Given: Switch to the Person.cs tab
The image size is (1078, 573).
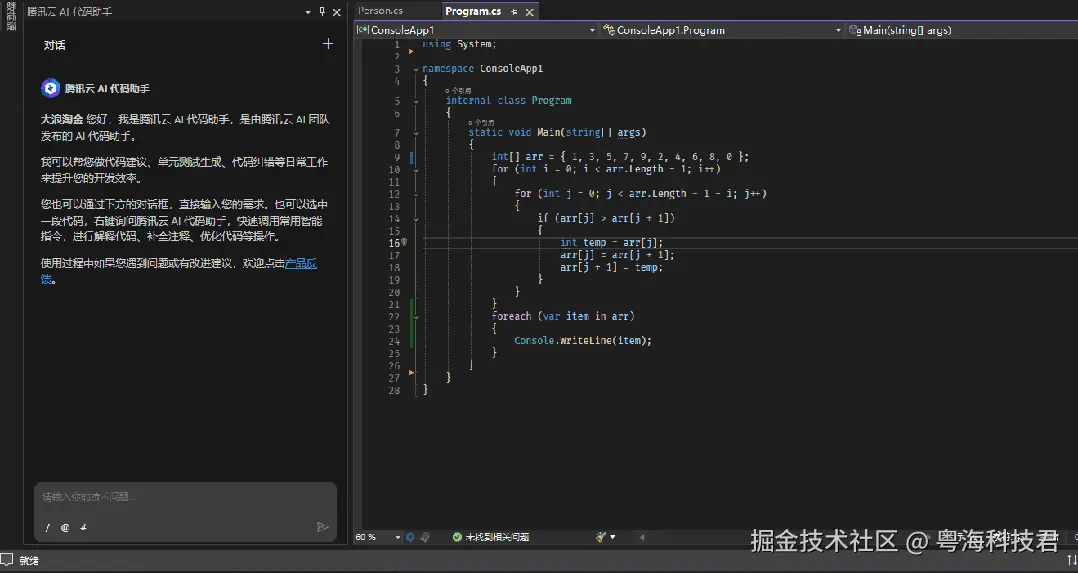Looking at the screenshot, I should [x=381, y=11].
